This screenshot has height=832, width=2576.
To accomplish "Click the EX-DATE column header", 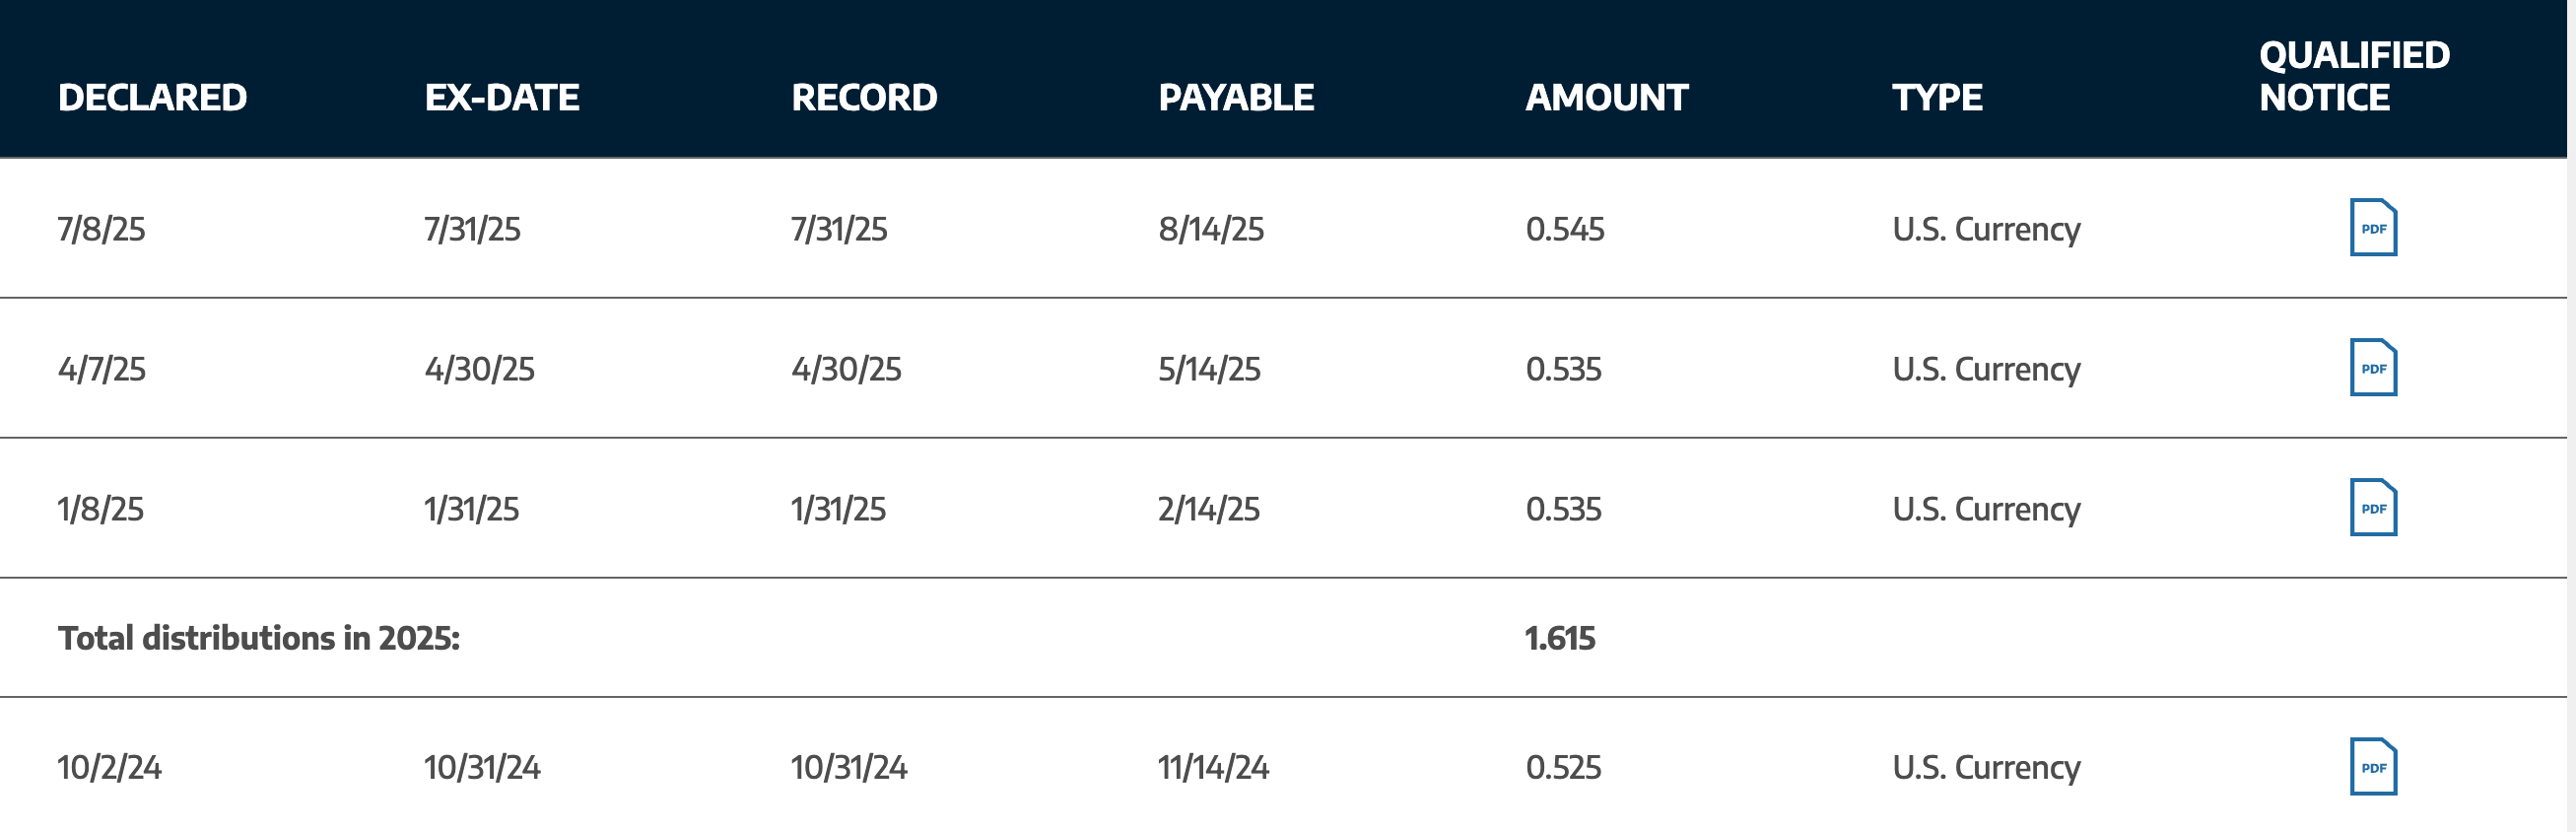I will (502, 97).
